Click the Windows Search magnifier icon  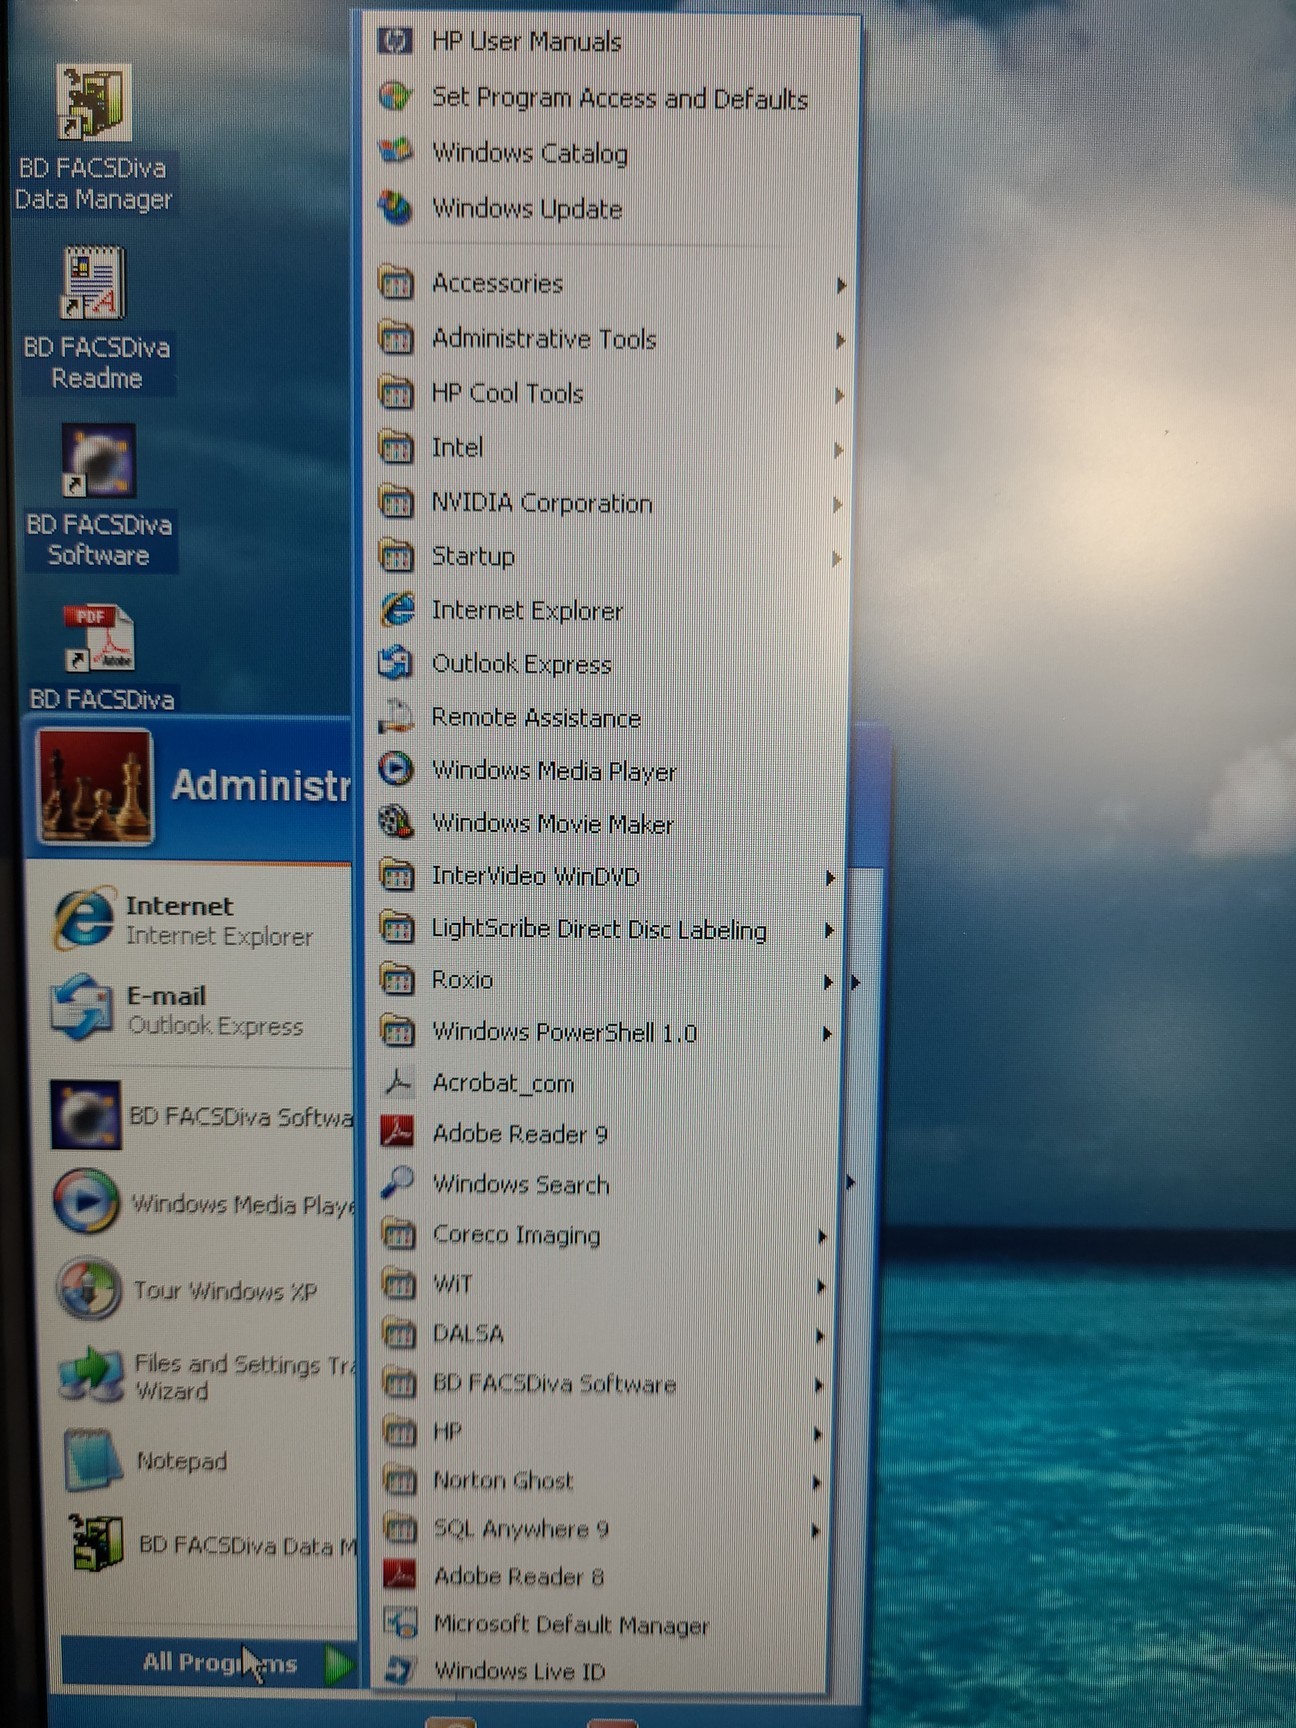click(x=398, y=1183)
